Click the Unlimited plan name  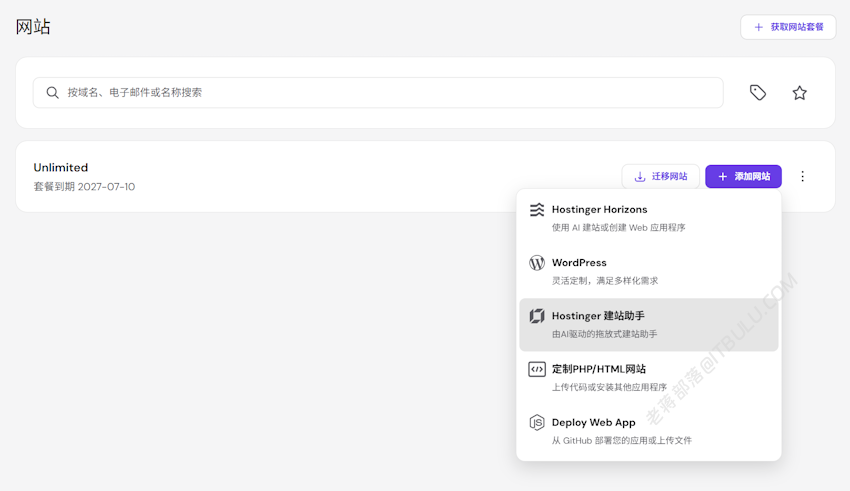pos(61,167)
